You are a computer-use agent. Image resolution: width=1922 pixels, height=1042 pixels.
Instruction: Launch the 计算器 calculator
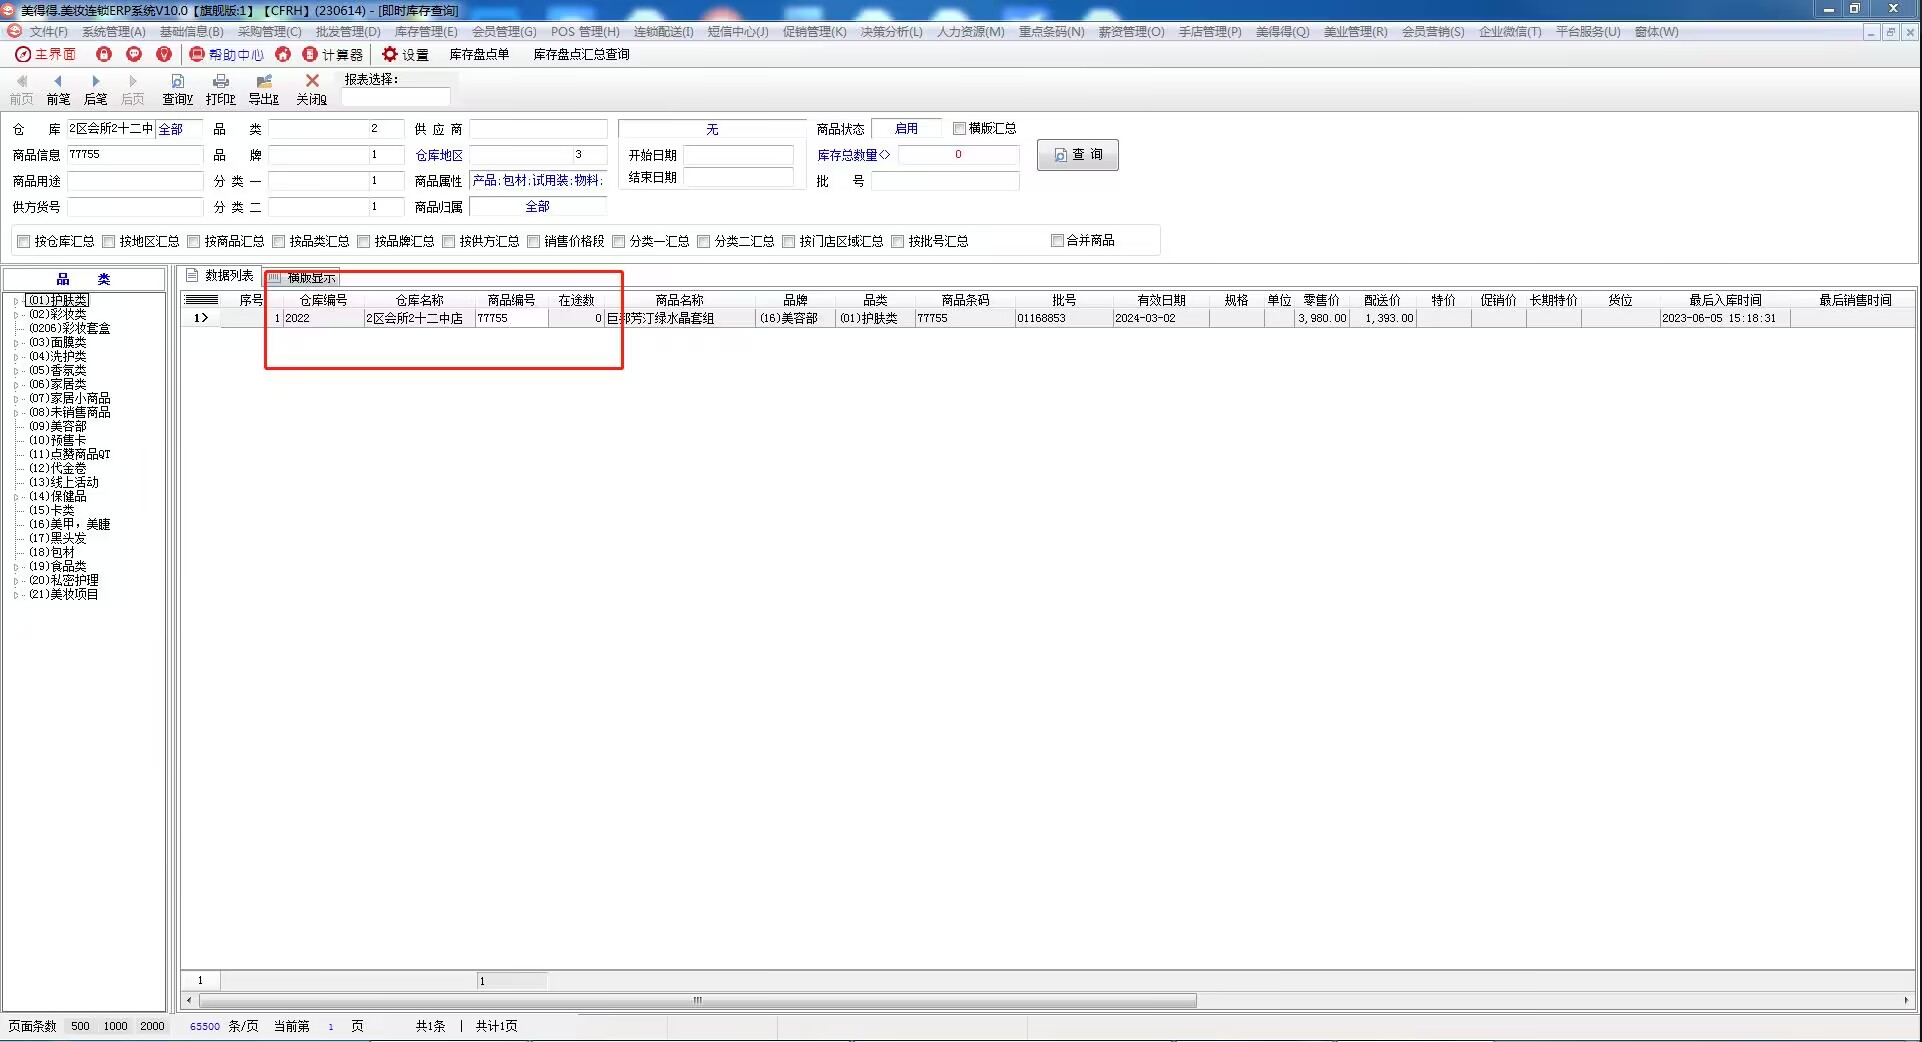click(333, 54)
